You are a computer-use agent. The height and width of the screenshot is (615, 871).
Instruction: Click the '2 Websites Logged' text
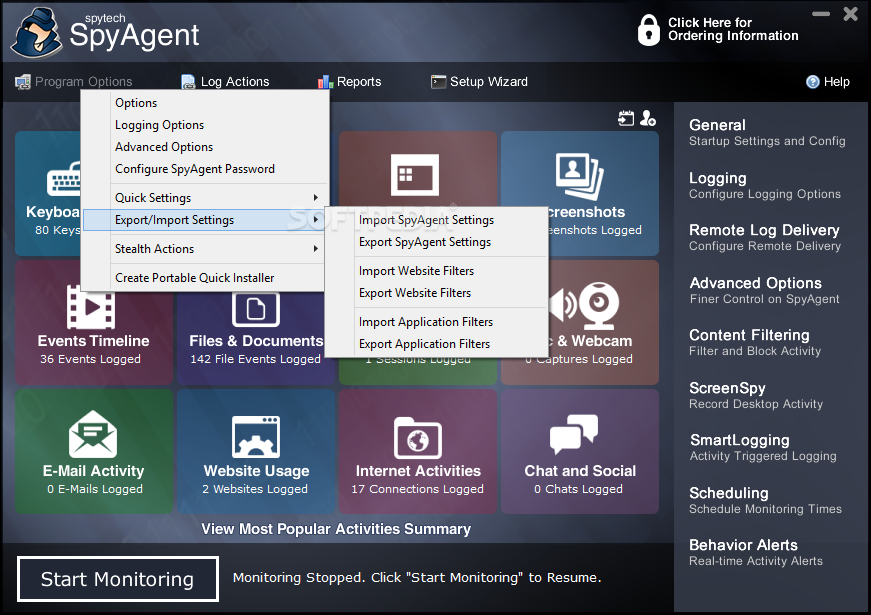(x=255, y=489)
